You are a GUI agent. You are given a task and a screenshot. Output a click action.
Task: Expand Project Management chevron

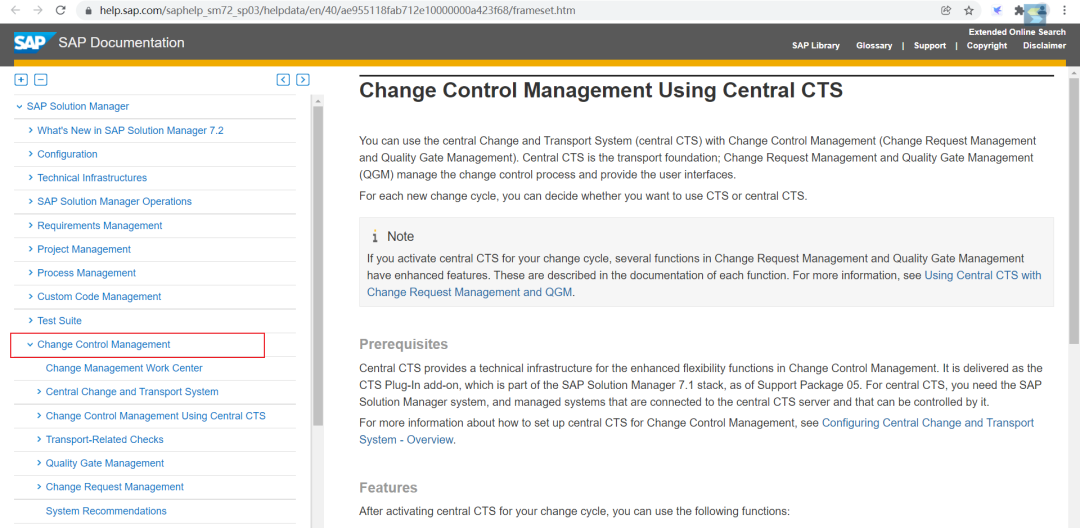pos(30,249)
